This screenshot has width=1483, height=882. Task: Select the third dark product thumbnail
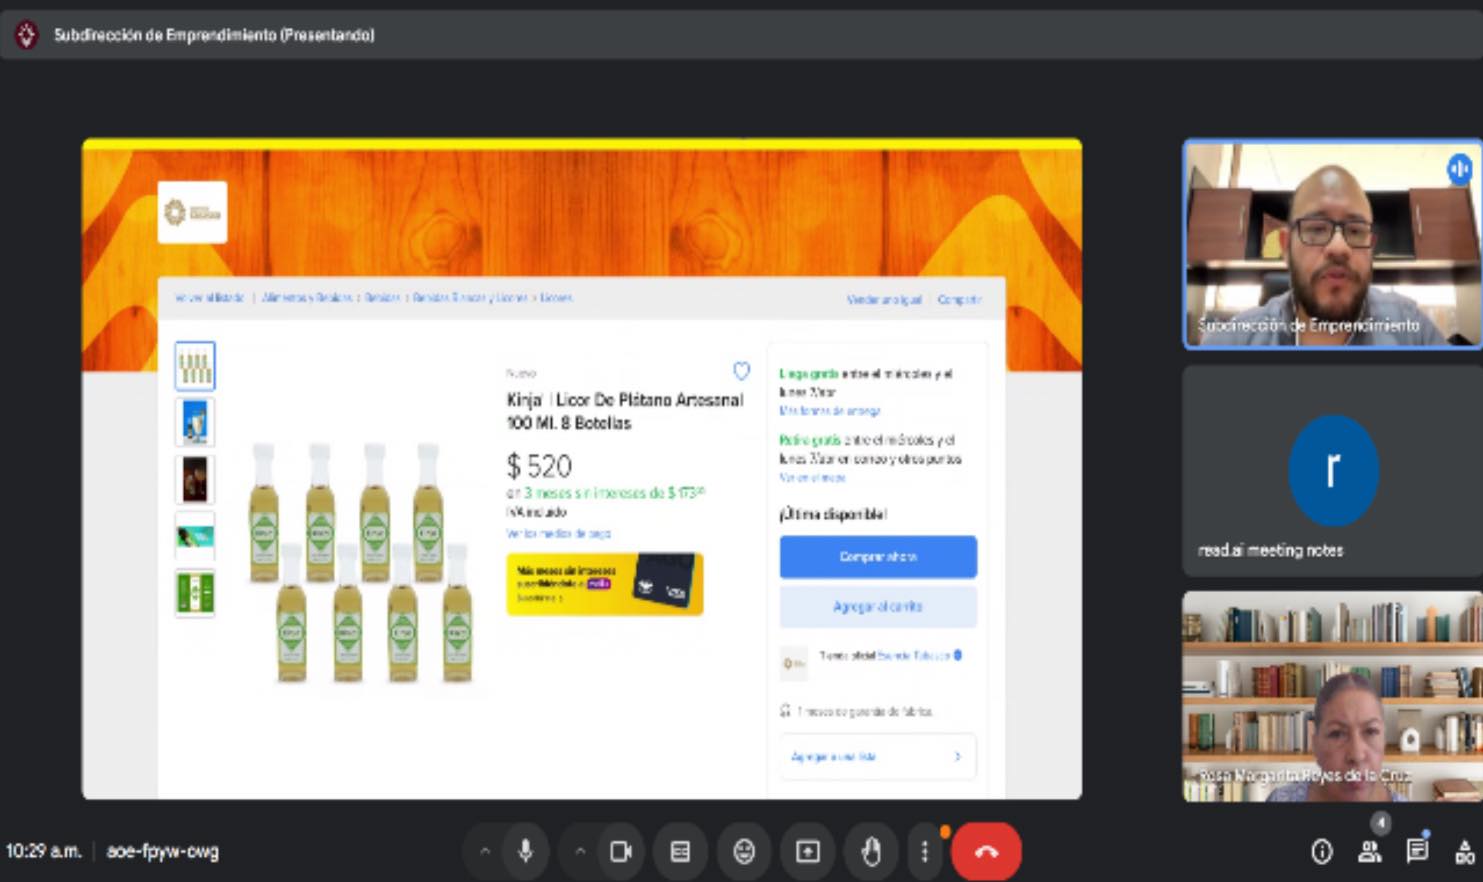point(195,479)
